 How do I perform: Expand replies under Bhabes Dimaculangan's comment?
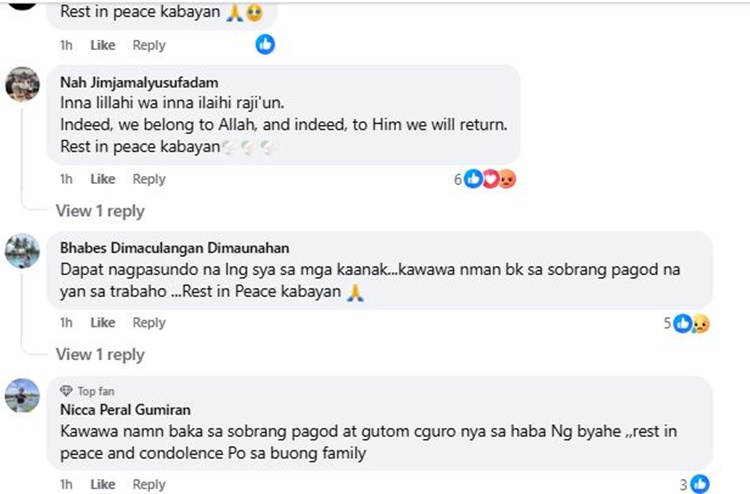point(100,355)
